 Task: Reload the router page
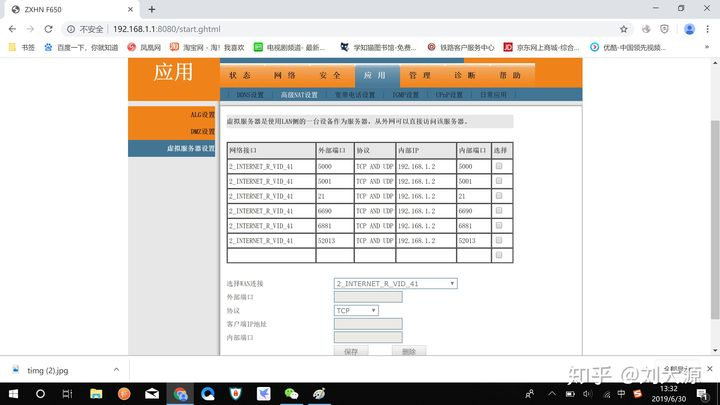click(x=48, y=29)
